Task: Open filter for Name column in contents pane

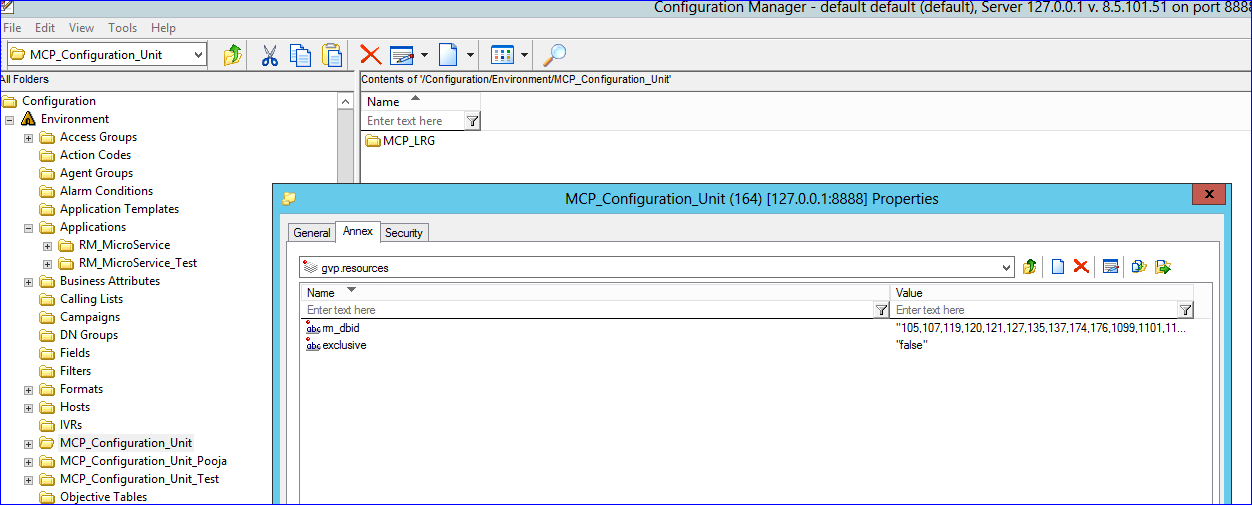Action: (473, 121)
